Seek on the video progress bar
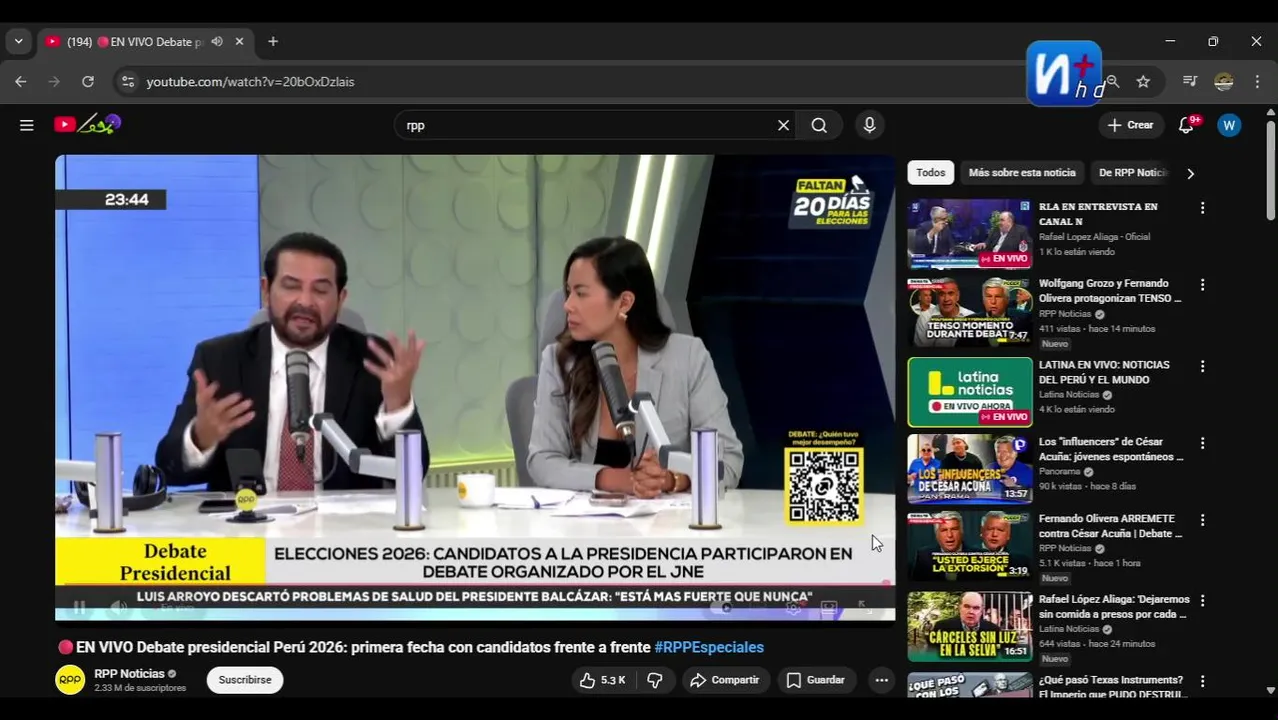Image resolution: width=1278 pixels, height=720 pixels. click(x=475, y=583)
